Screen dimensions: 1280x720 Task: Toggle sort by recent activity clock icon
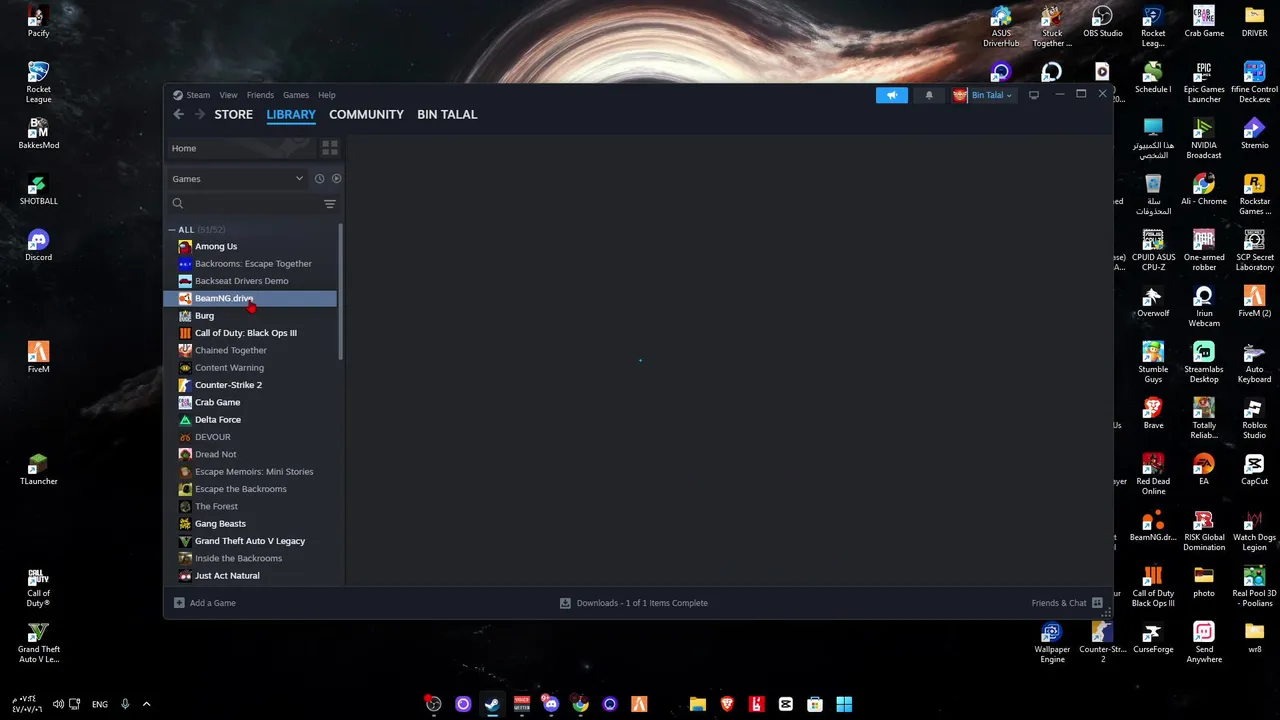click(x=320, y=179)
